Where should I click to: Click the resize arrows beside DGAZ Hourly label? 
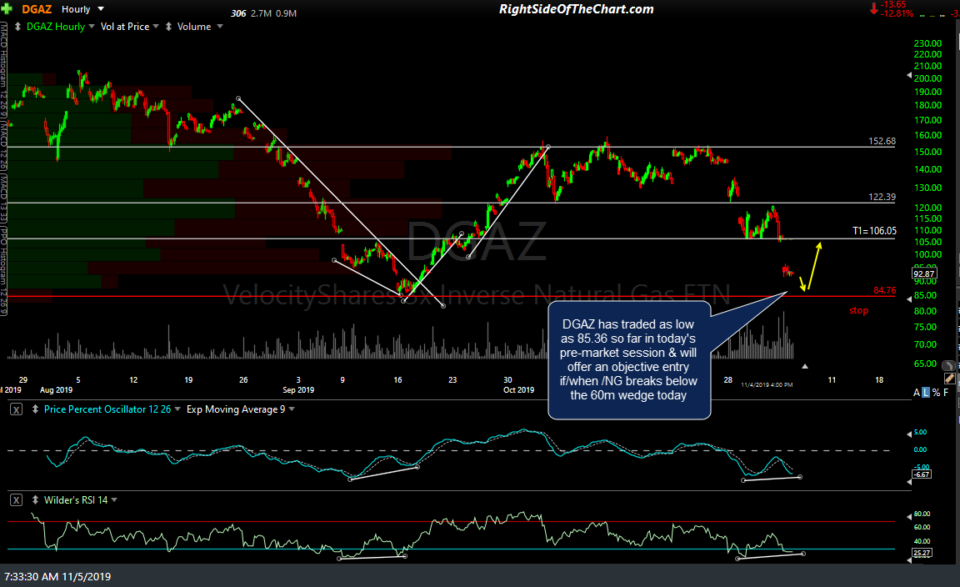point(17,26)
